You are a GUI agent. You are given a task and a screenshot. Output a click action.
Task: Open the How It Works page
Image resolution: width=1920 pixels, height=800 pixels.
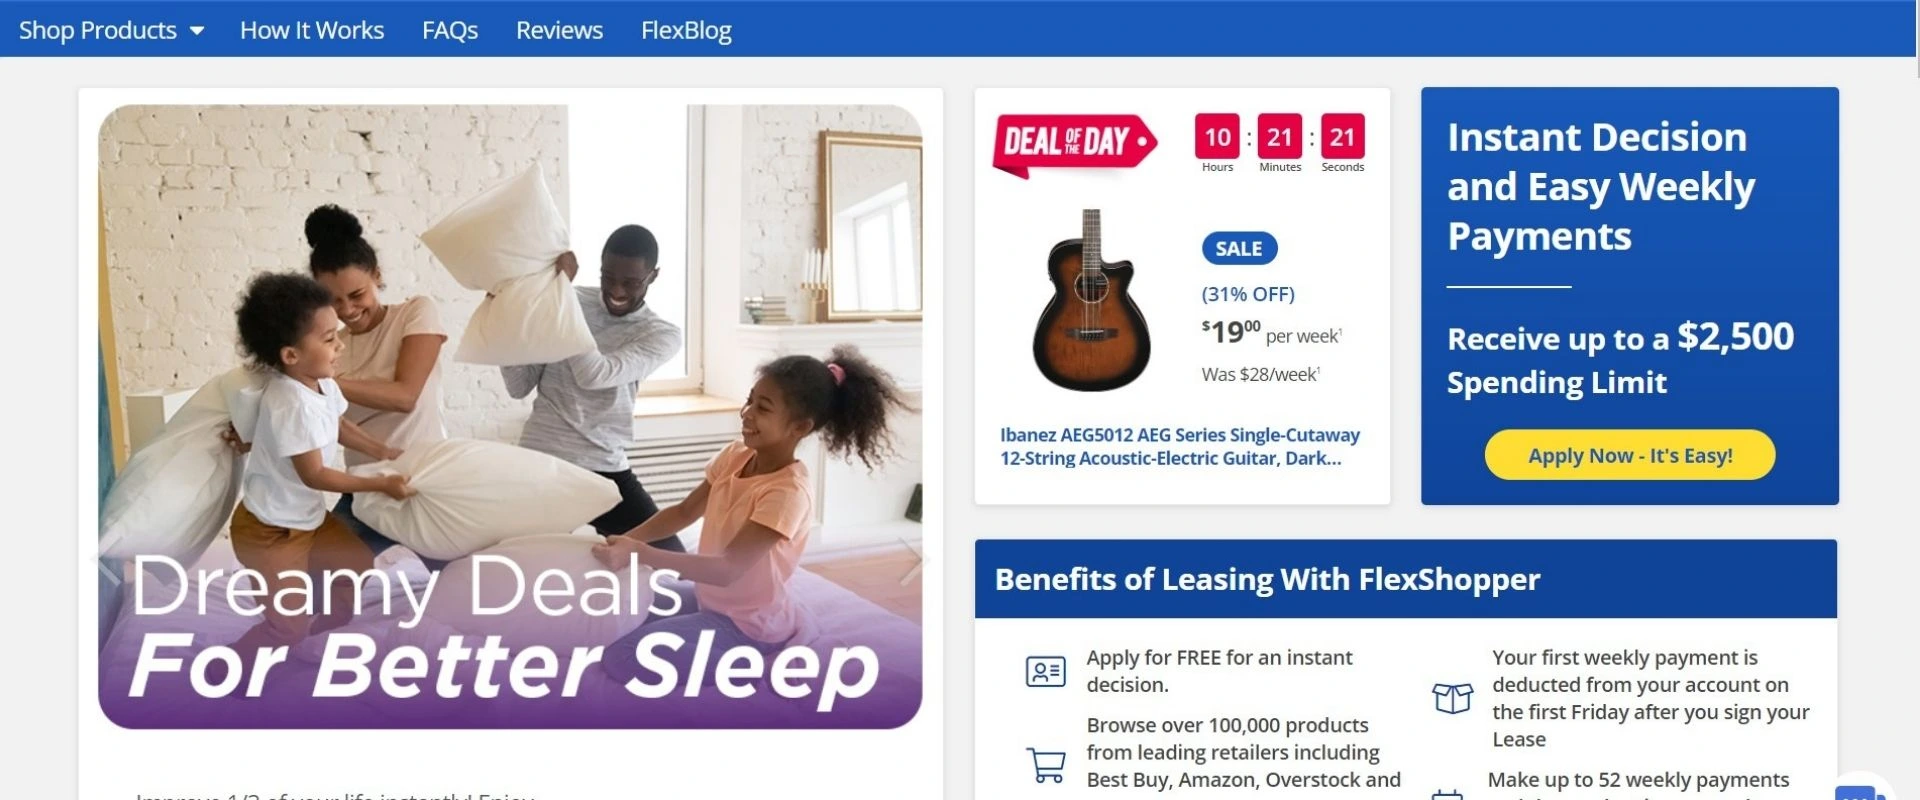coord(311,30)
